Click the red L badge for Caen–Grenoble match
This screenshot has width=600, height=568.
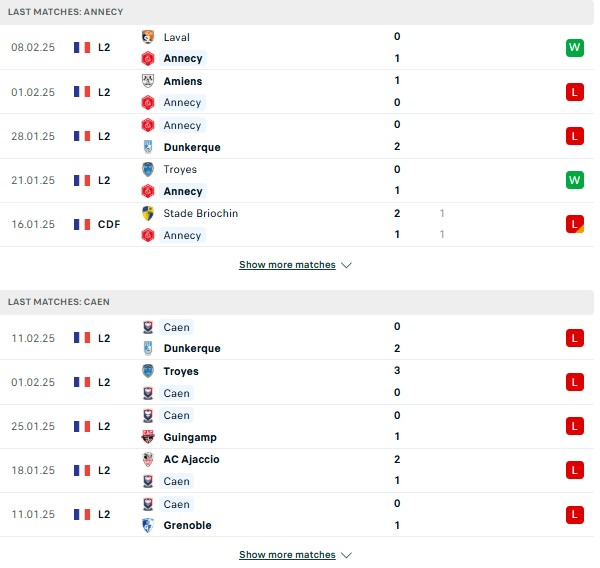(575, 515)
